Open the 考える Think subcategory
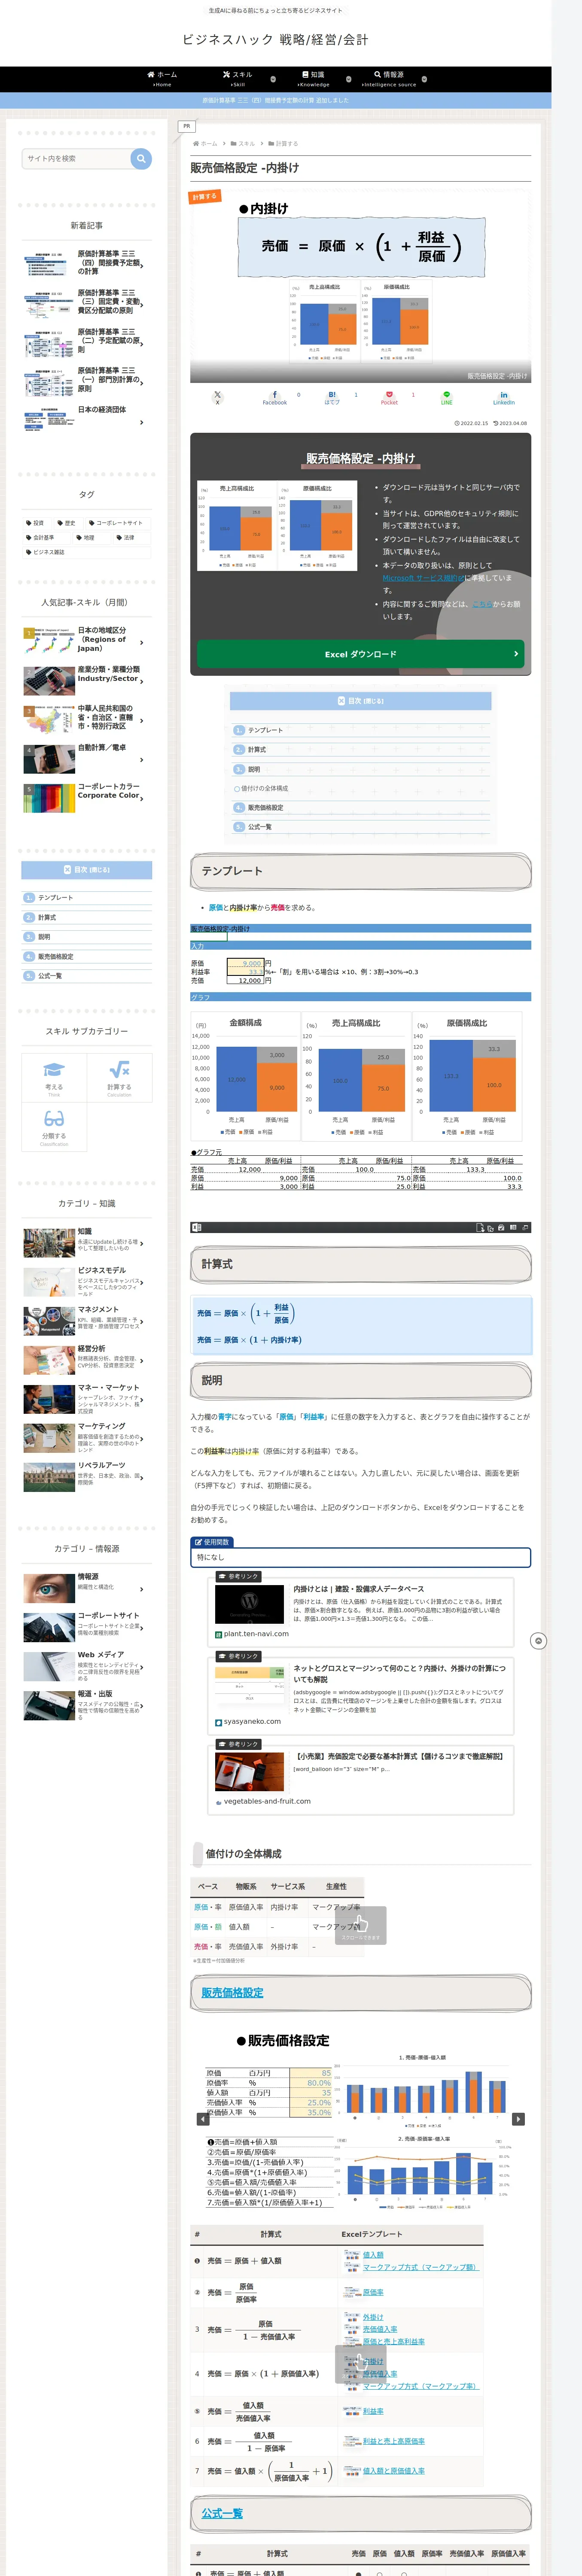This screenshot has height=2576, width=582. coord(54,1077)
